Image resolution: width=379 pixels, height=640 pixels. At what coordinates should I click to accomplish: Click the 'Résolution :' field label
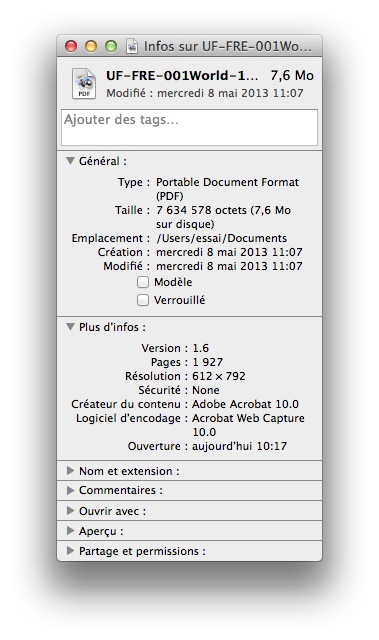coord(156,376)
